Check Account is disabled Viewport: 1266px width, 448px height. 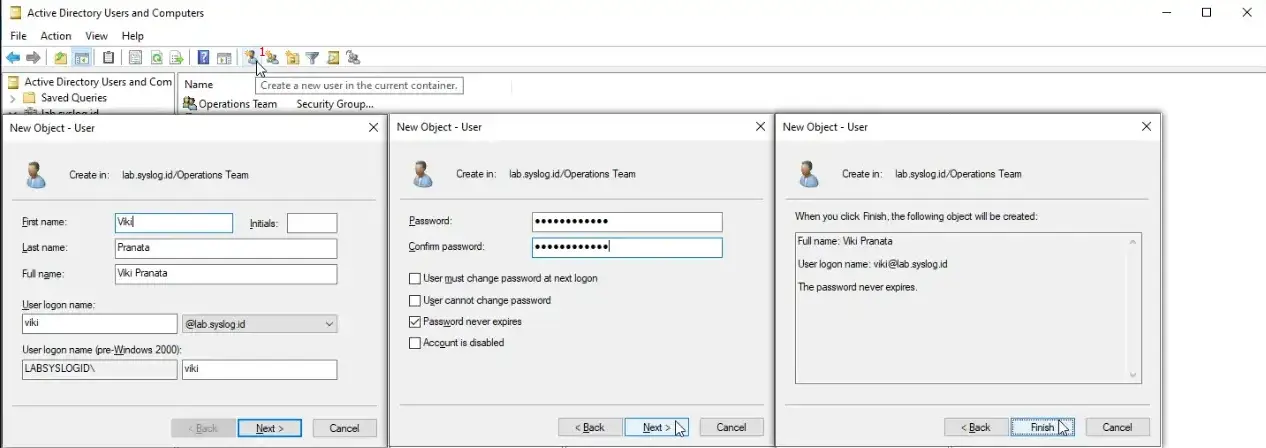[415, 343]
